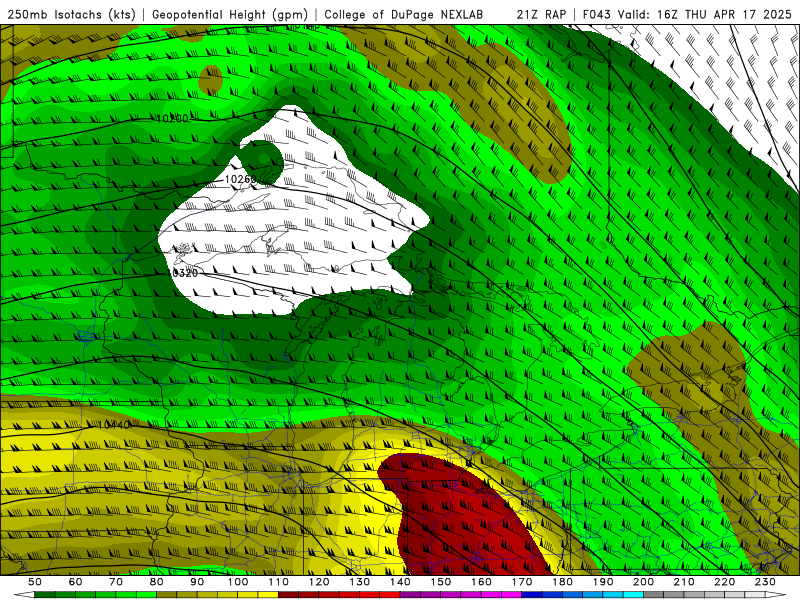Click the 'Geopotential Height (gpm)' title text
Image resolution: width=800 pixels, height=600 pixels.
tap(230, 15)
